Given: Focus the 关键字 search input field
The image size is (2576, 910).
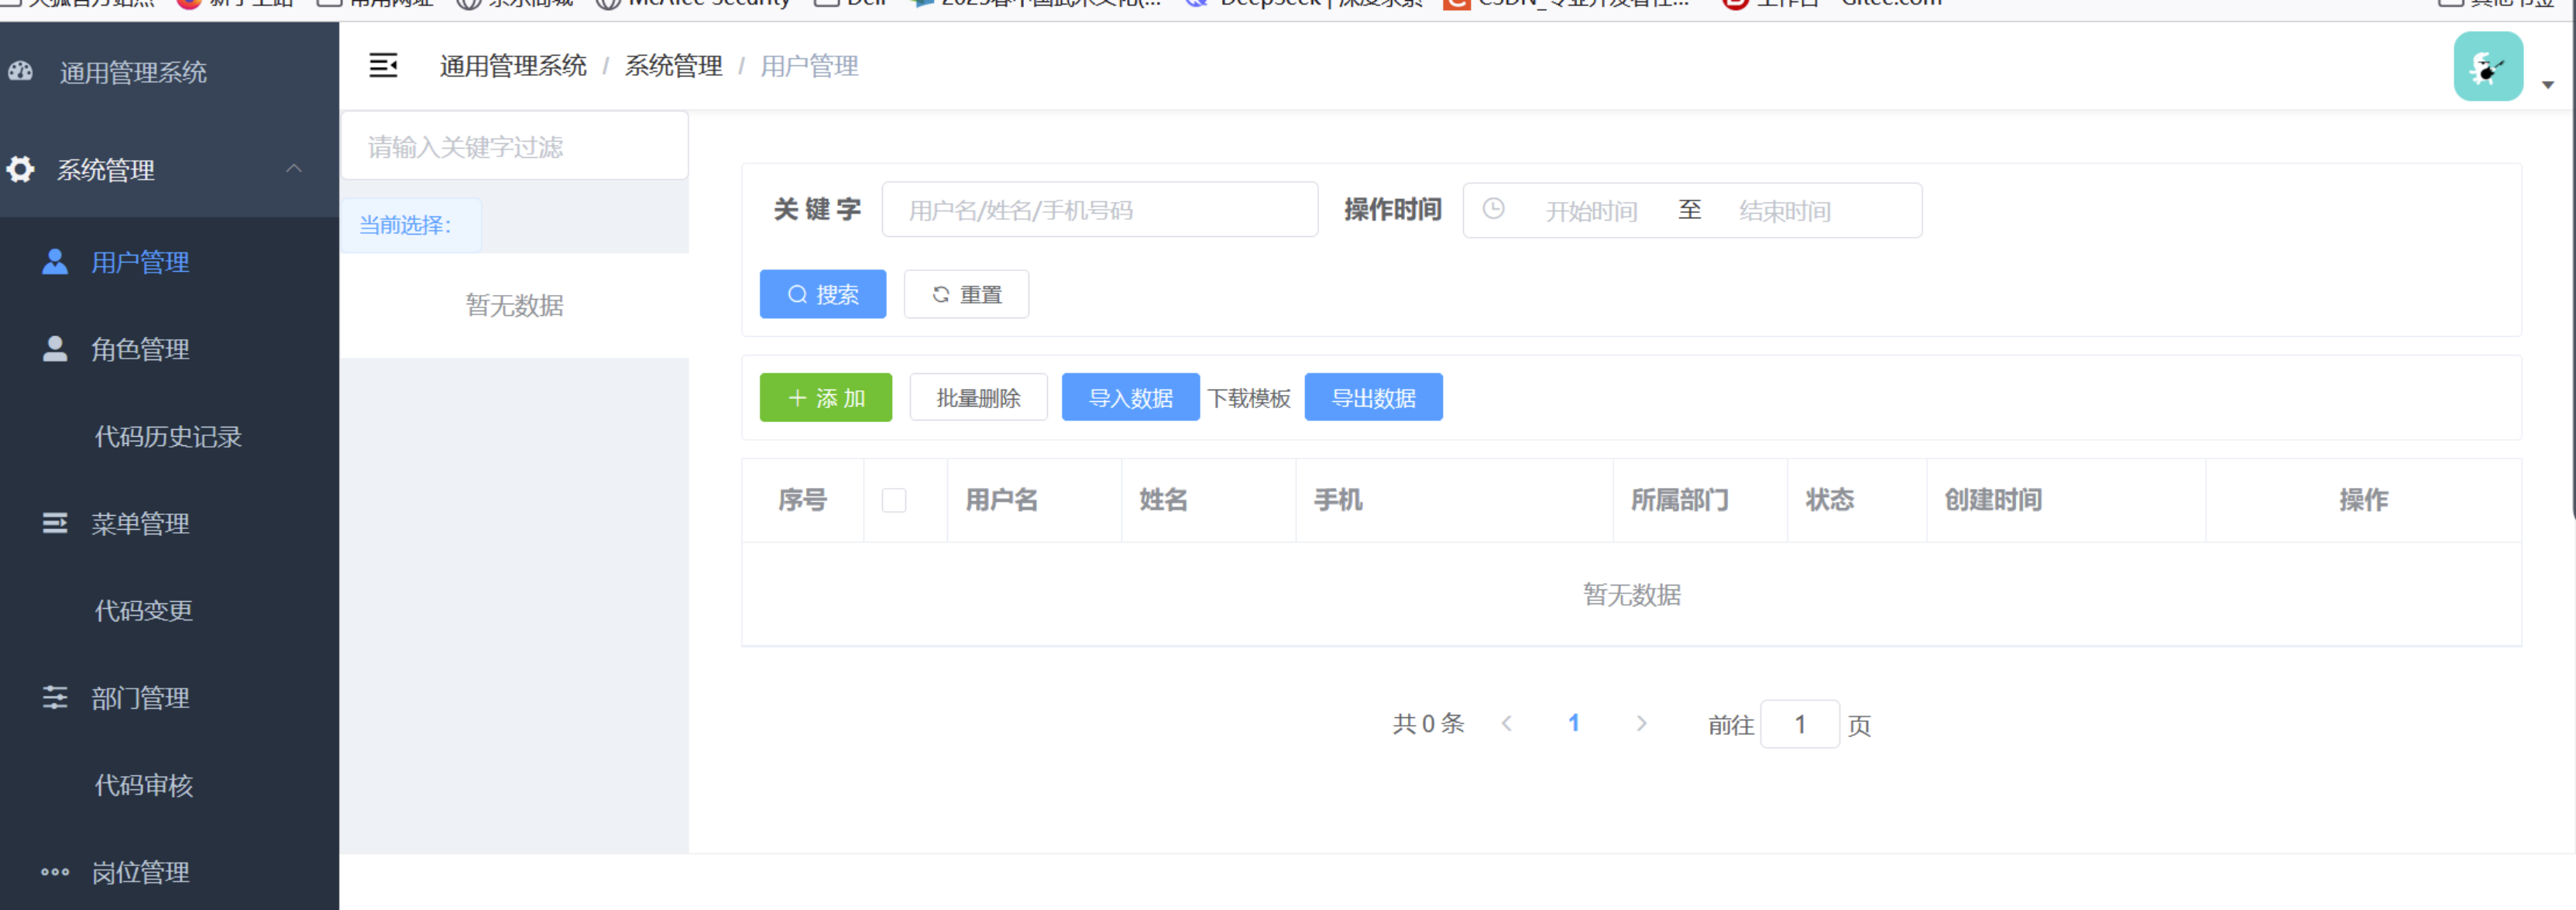Looking at the screenshot, I should click(x=1099, y=210).
